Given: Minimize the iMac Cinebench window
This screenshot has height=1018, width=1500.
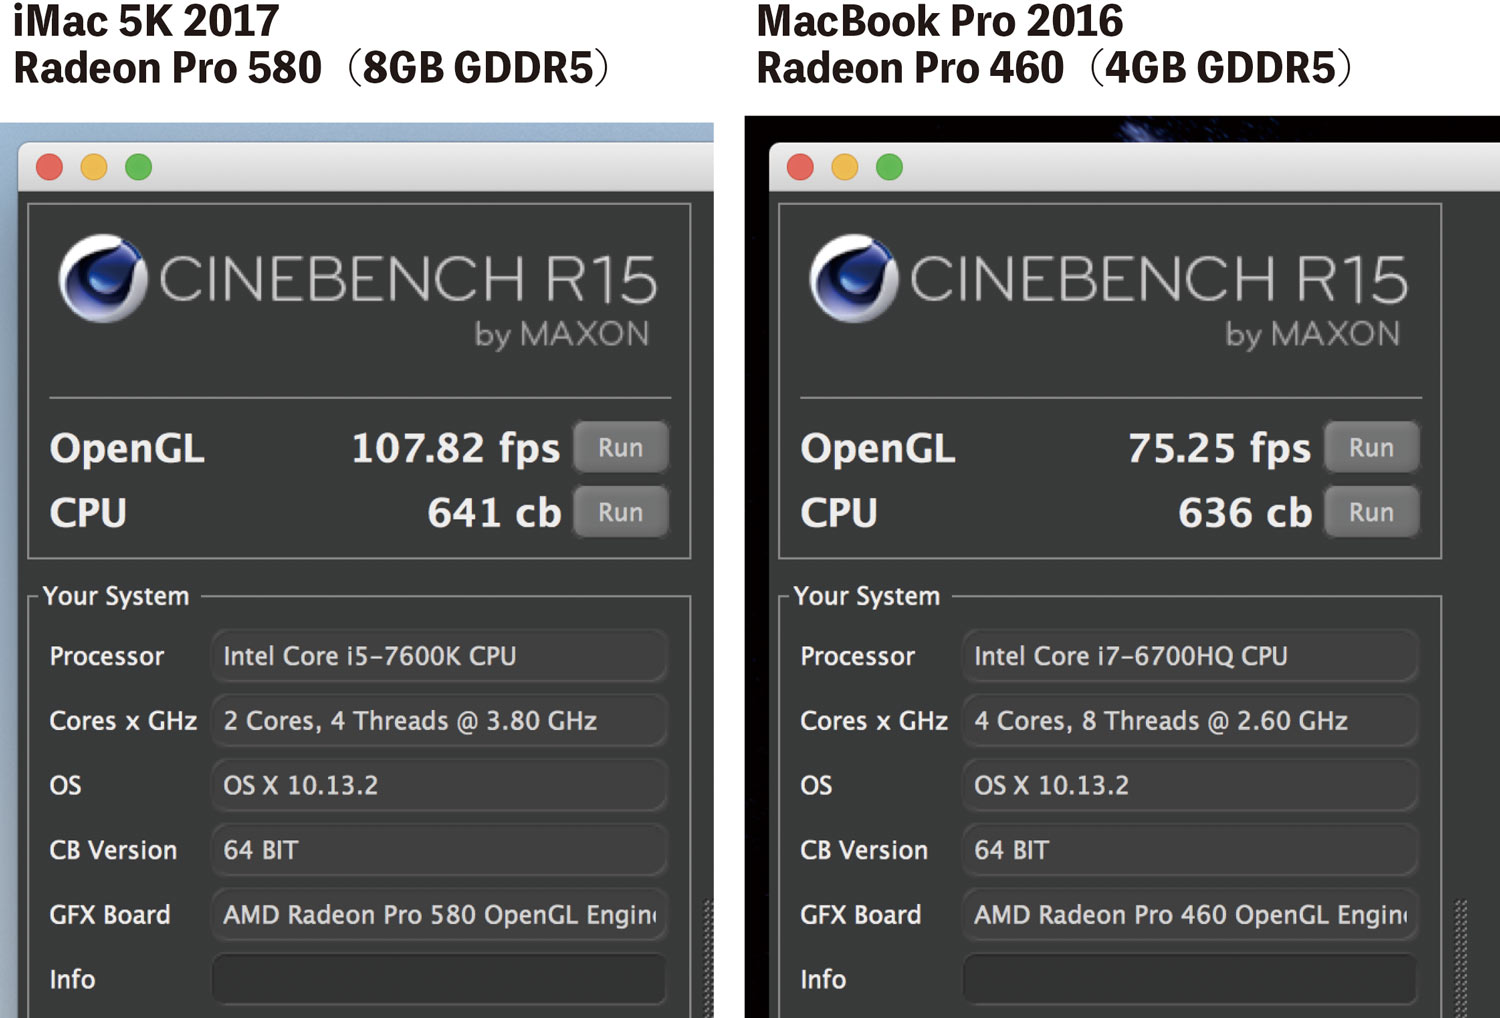Looking at the screenshot, I should tap(94, 167).
